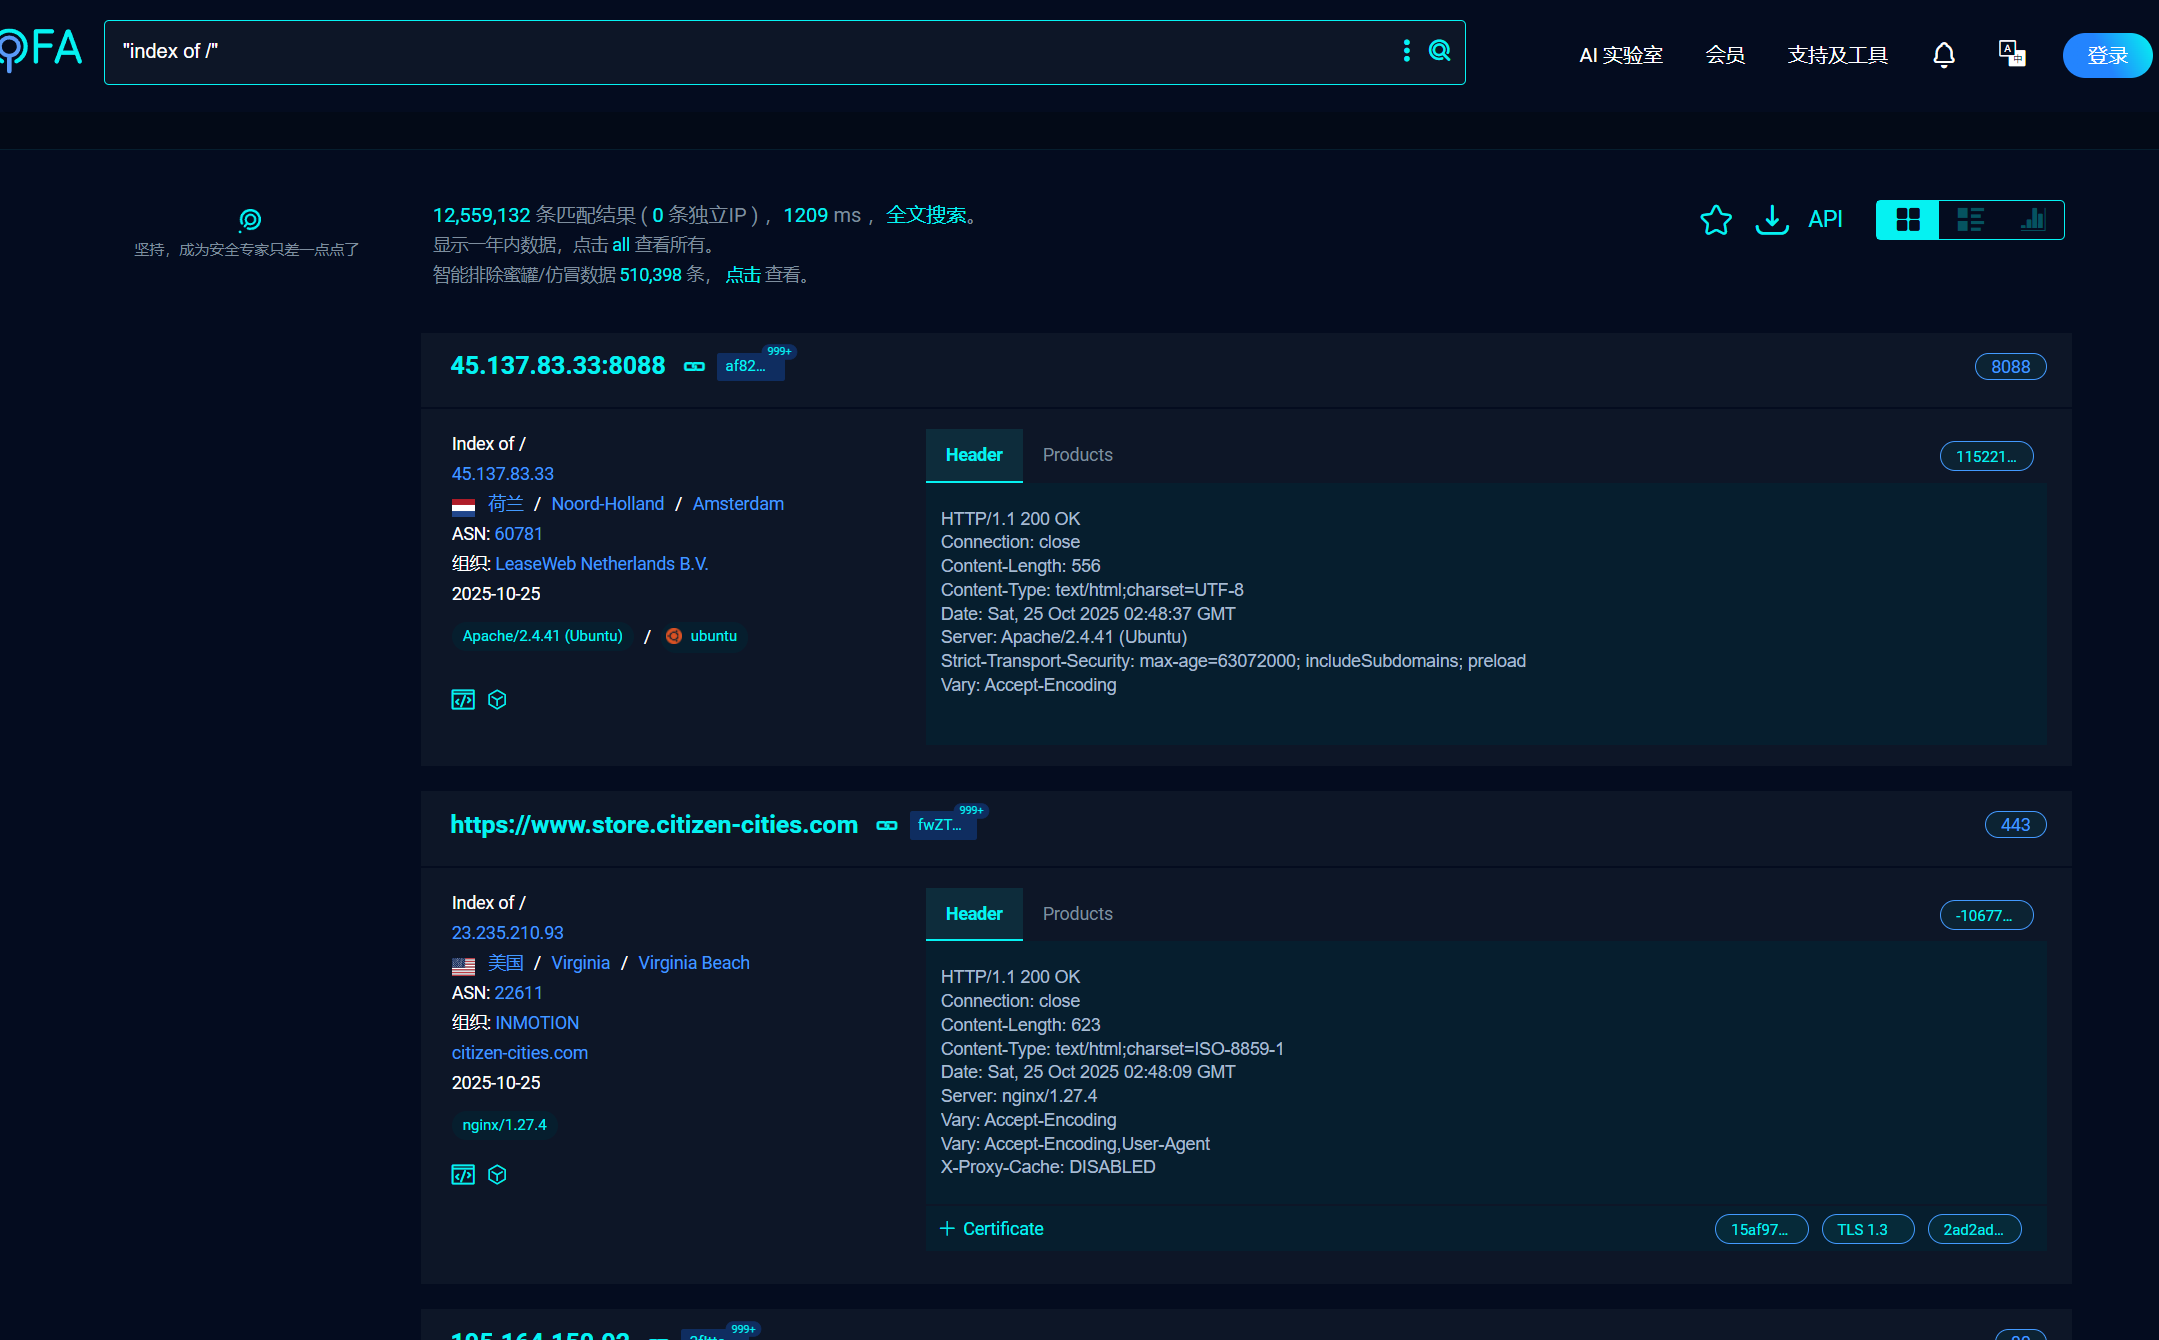2159x1340 pixels.
Task: Open the Amsterdam city link
Action: [x=738, y=504]
